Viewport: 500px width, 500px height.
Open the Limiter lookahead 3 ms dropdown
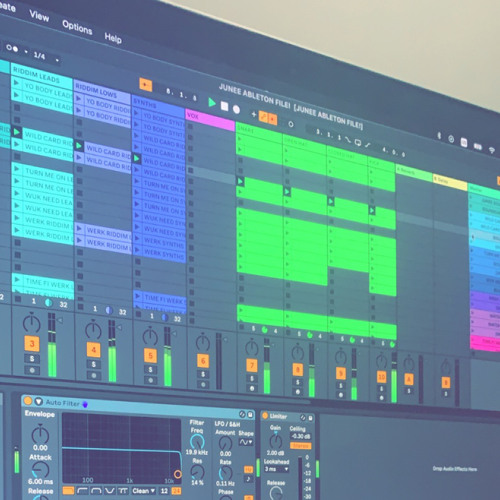[276, 469]
